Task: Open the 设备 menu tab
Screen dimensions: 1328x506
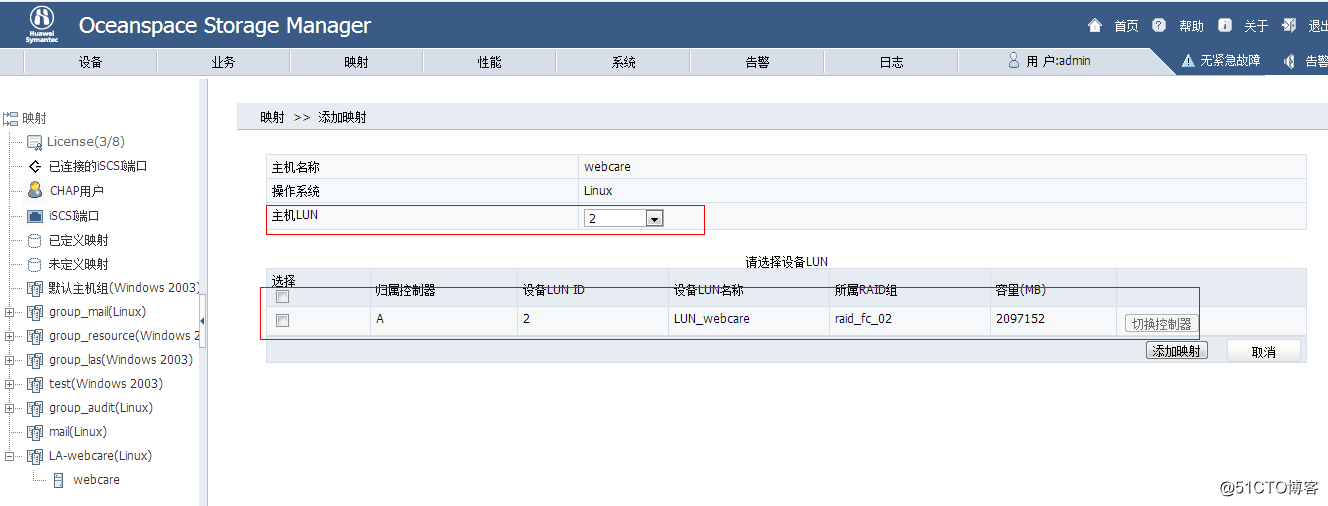Action: pyautogui.click(x=90, y=62)
